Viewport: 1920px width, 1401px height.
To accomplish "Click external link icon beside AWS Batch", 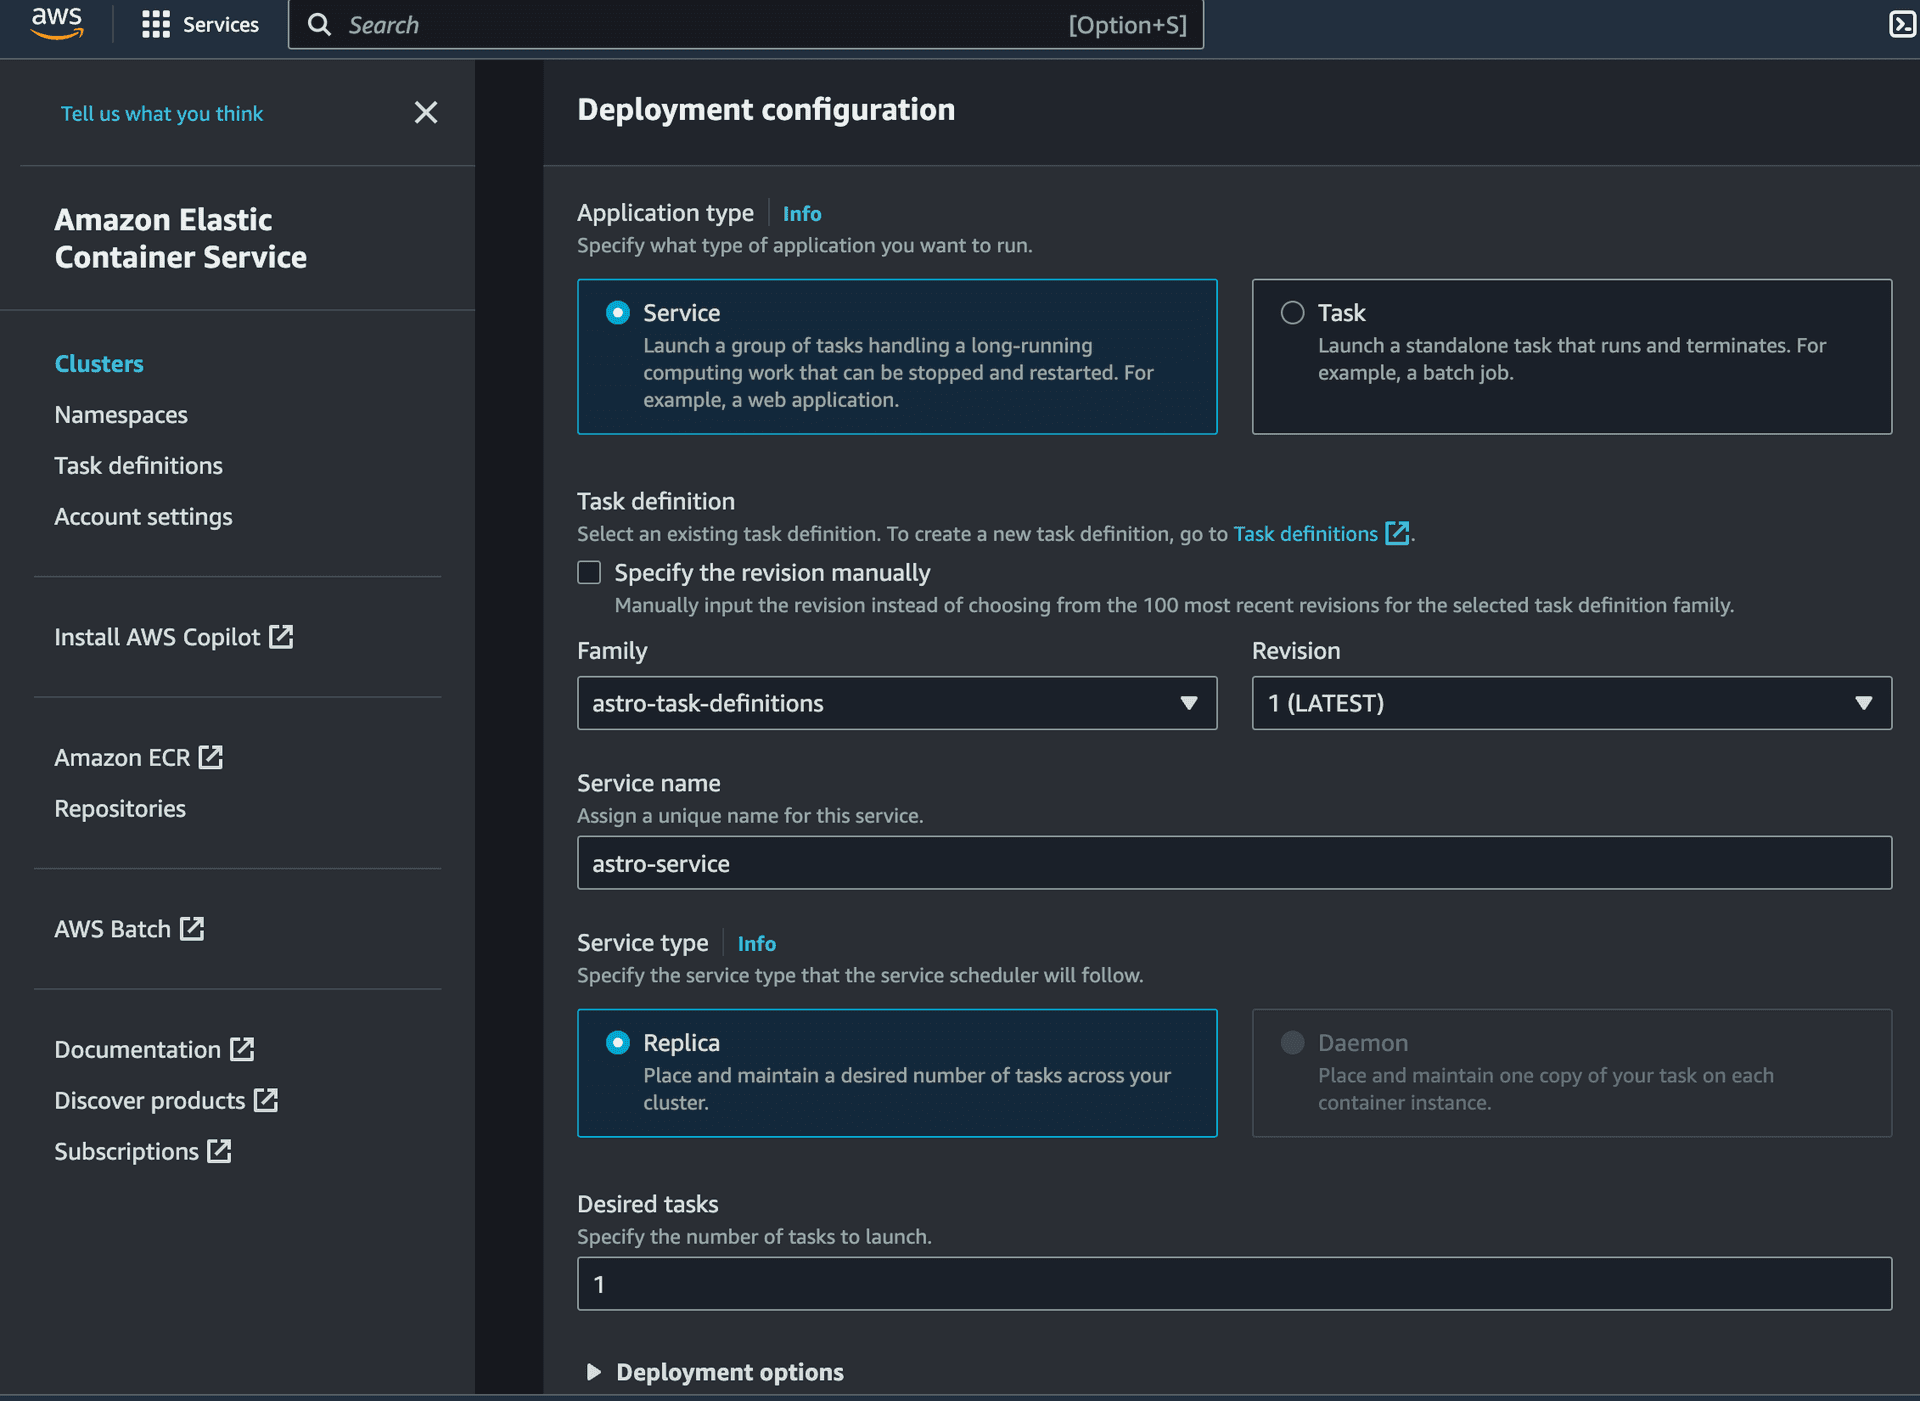I will pos(192,928).
